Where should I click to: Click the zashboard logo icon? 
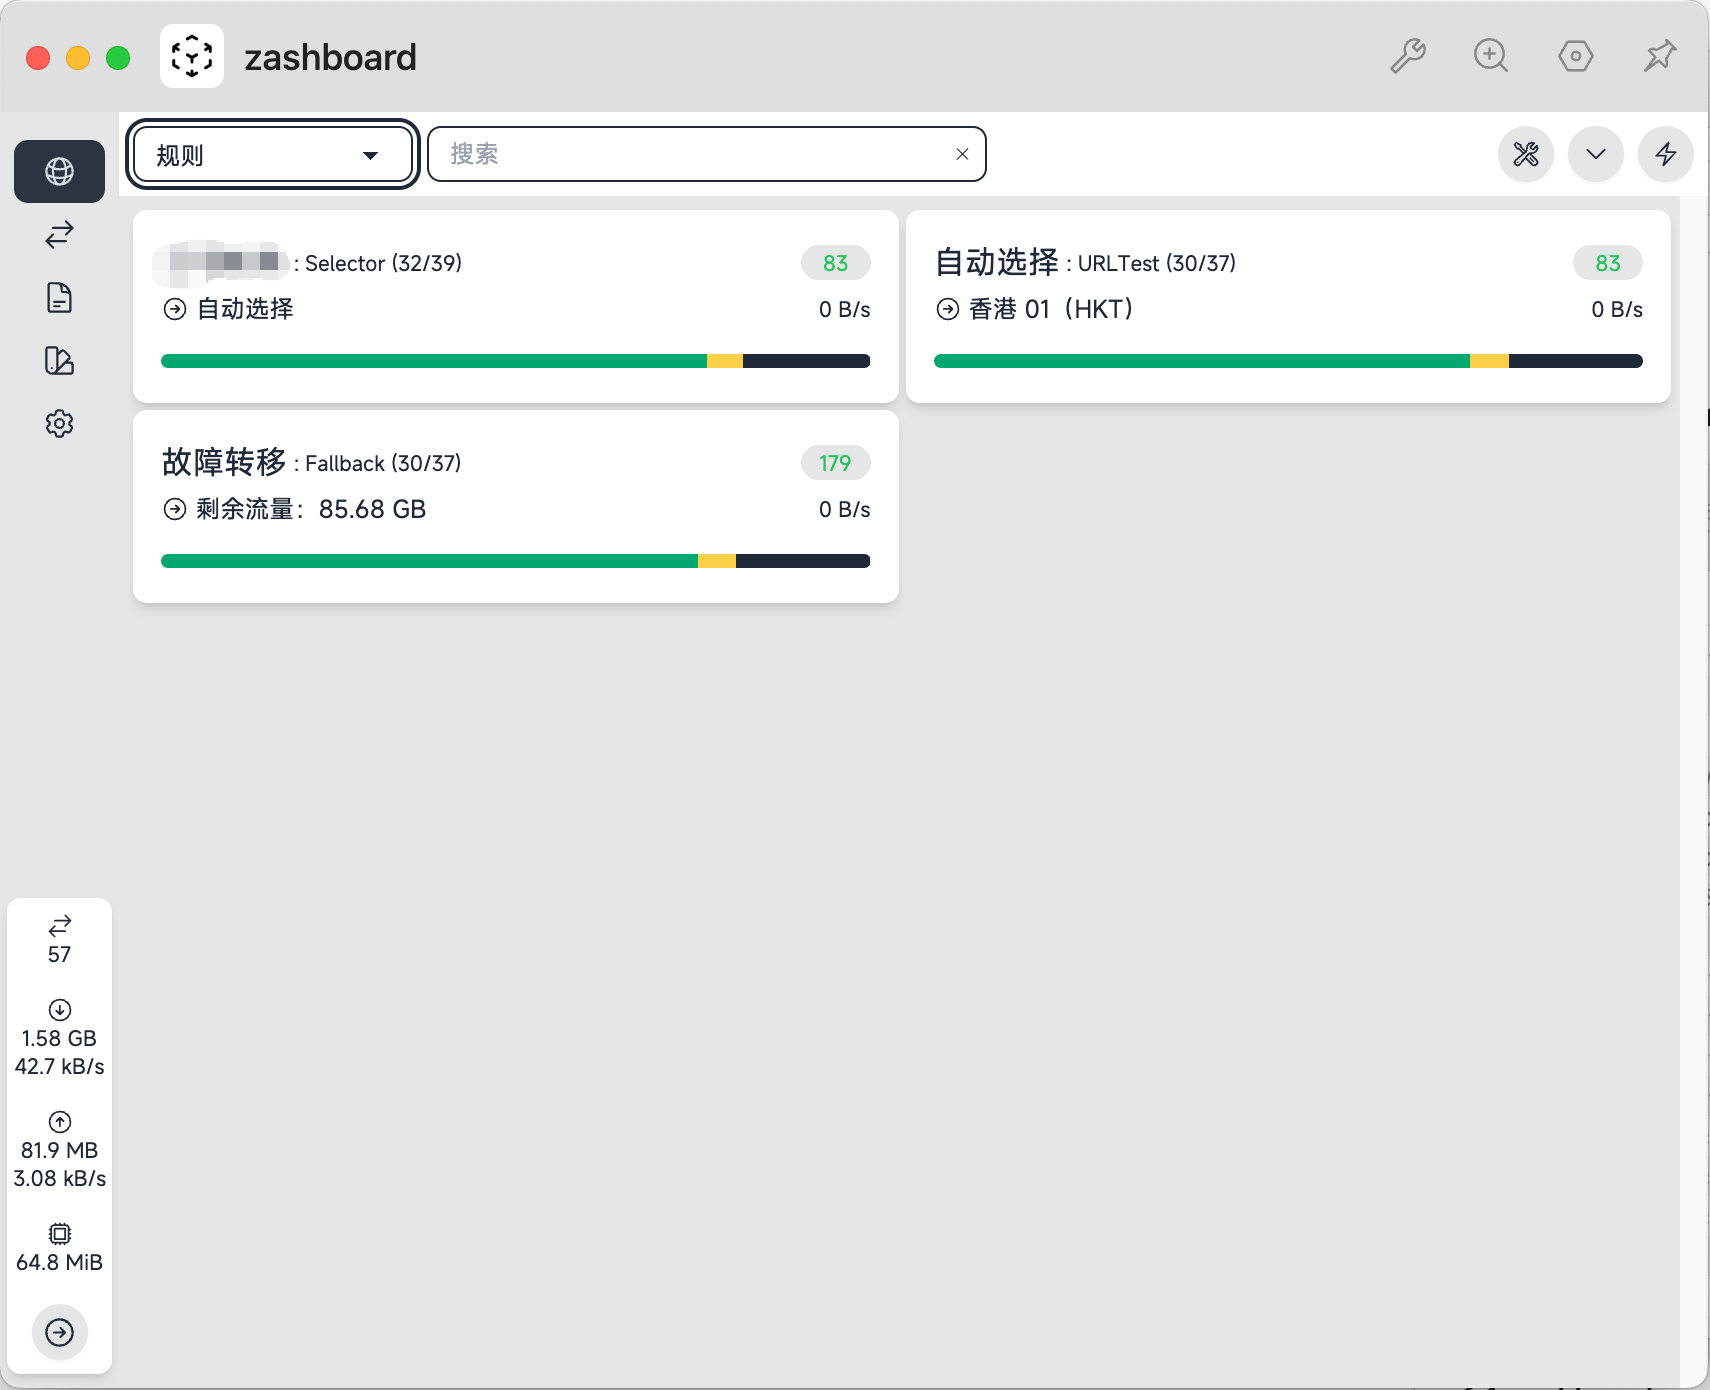(x=192, y=56)
